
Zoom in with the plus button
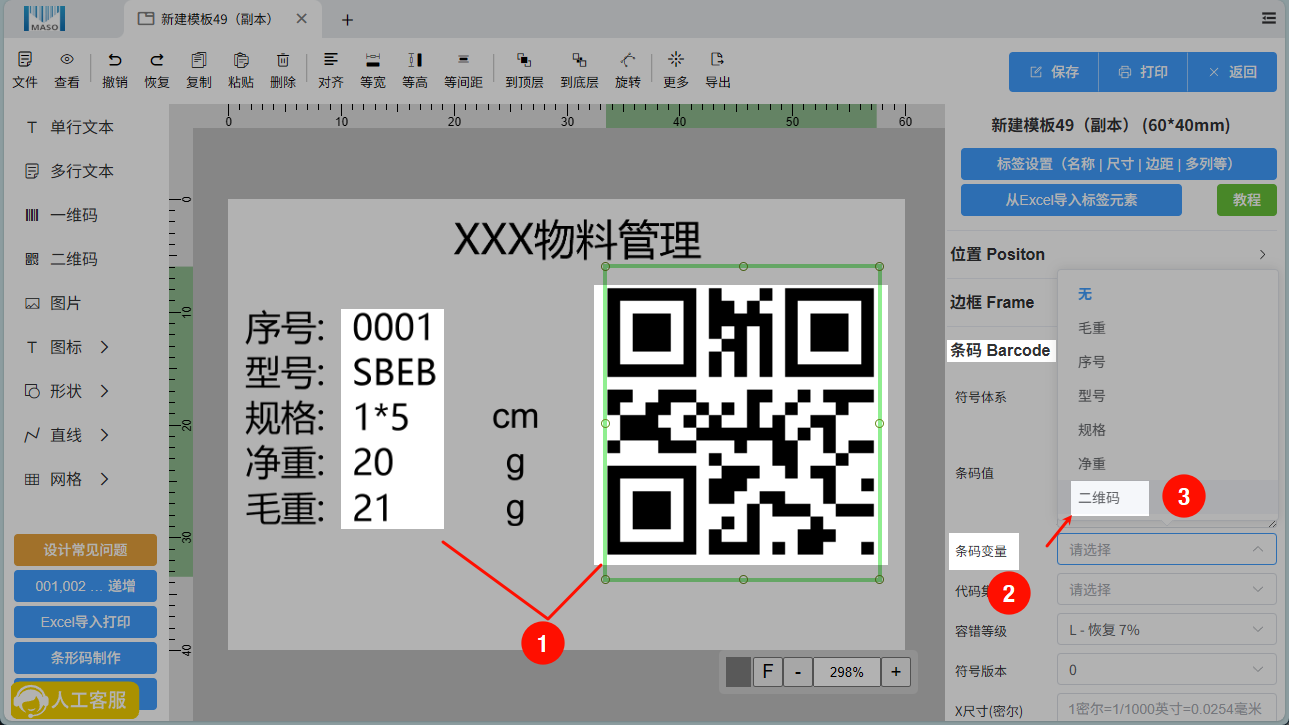(896, 672)
